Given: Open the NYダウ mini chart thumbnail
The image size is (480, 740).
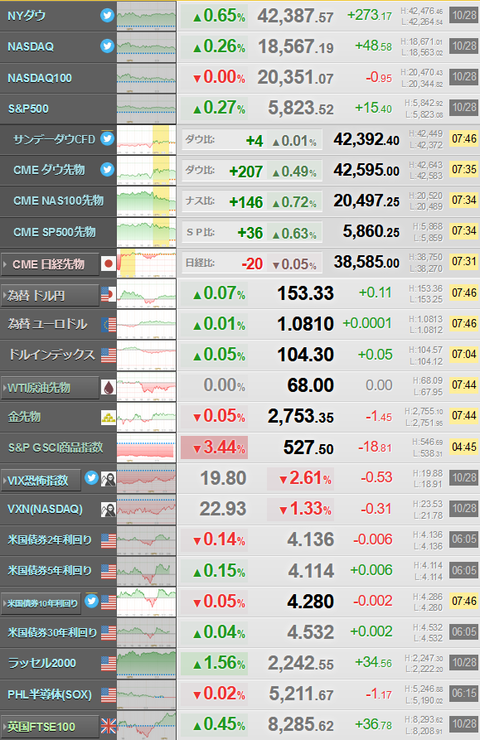Looking at the screenshot, I should [146, 16].
